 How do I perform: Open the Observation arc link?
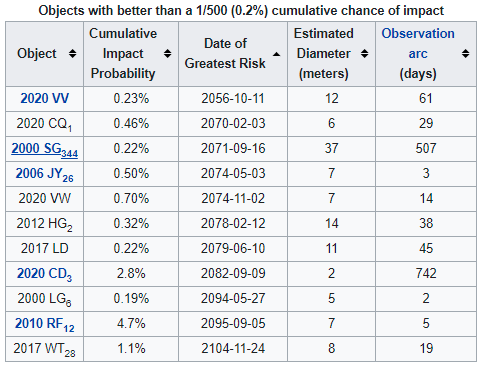[418, 43]
